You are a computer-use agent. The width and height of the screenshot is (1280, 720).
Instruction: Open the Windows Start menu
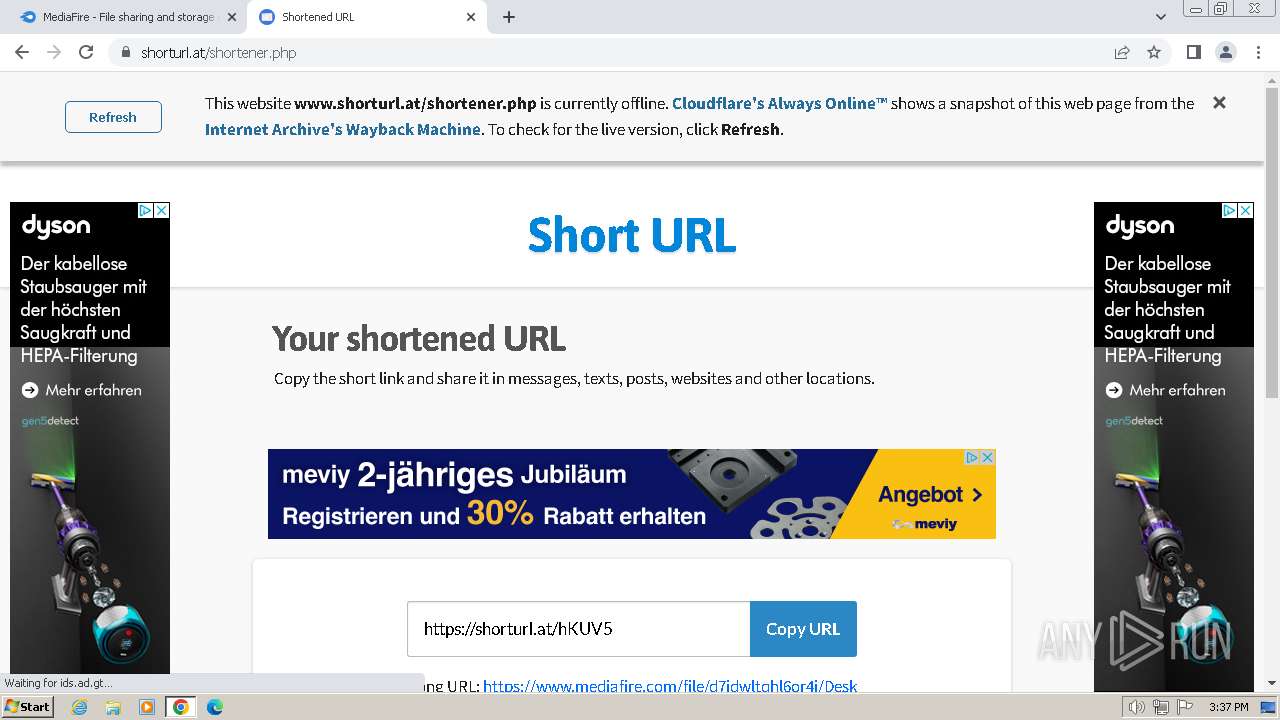(x=28, y=707)
